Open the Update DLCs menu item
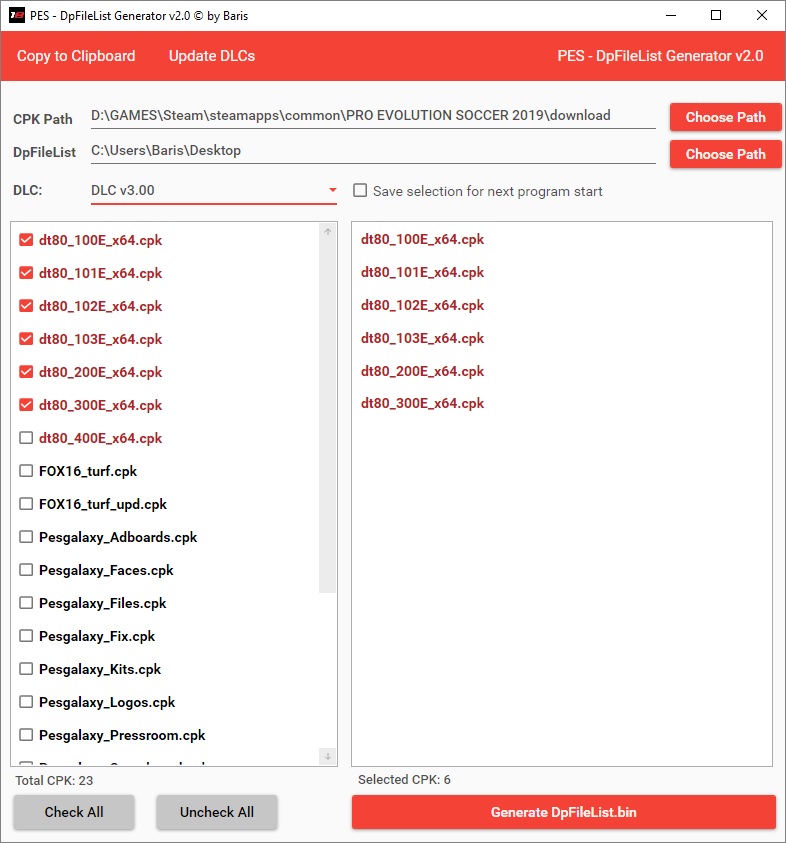This screenshot has width=786, height=843. [212, 56]
